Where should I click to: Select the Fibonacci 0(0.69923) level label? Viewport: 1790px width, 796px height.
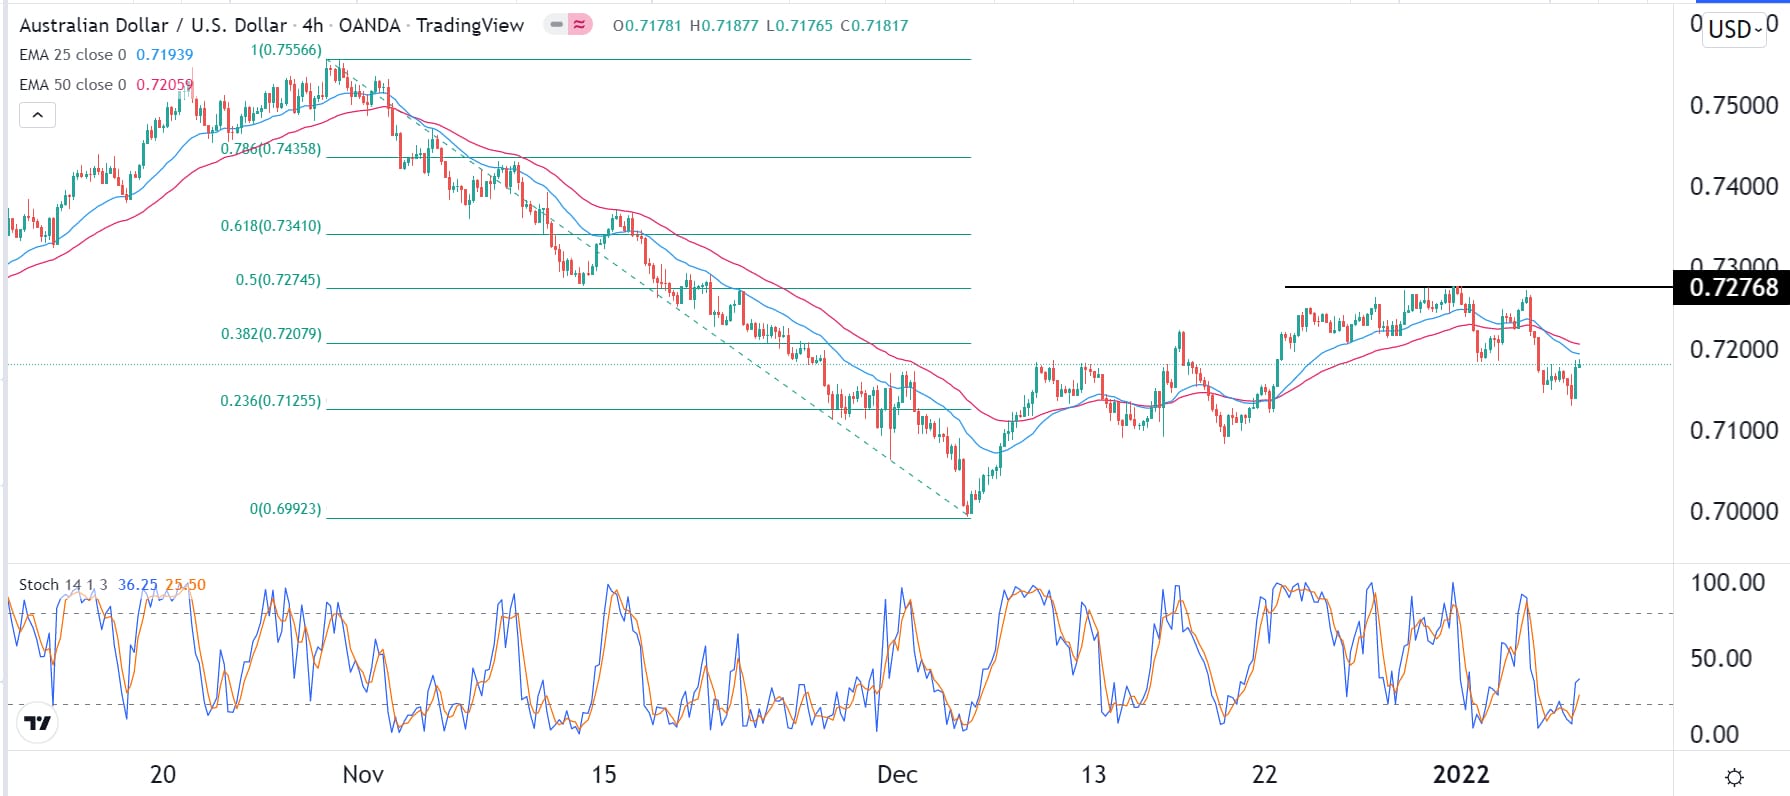point(286,509)
